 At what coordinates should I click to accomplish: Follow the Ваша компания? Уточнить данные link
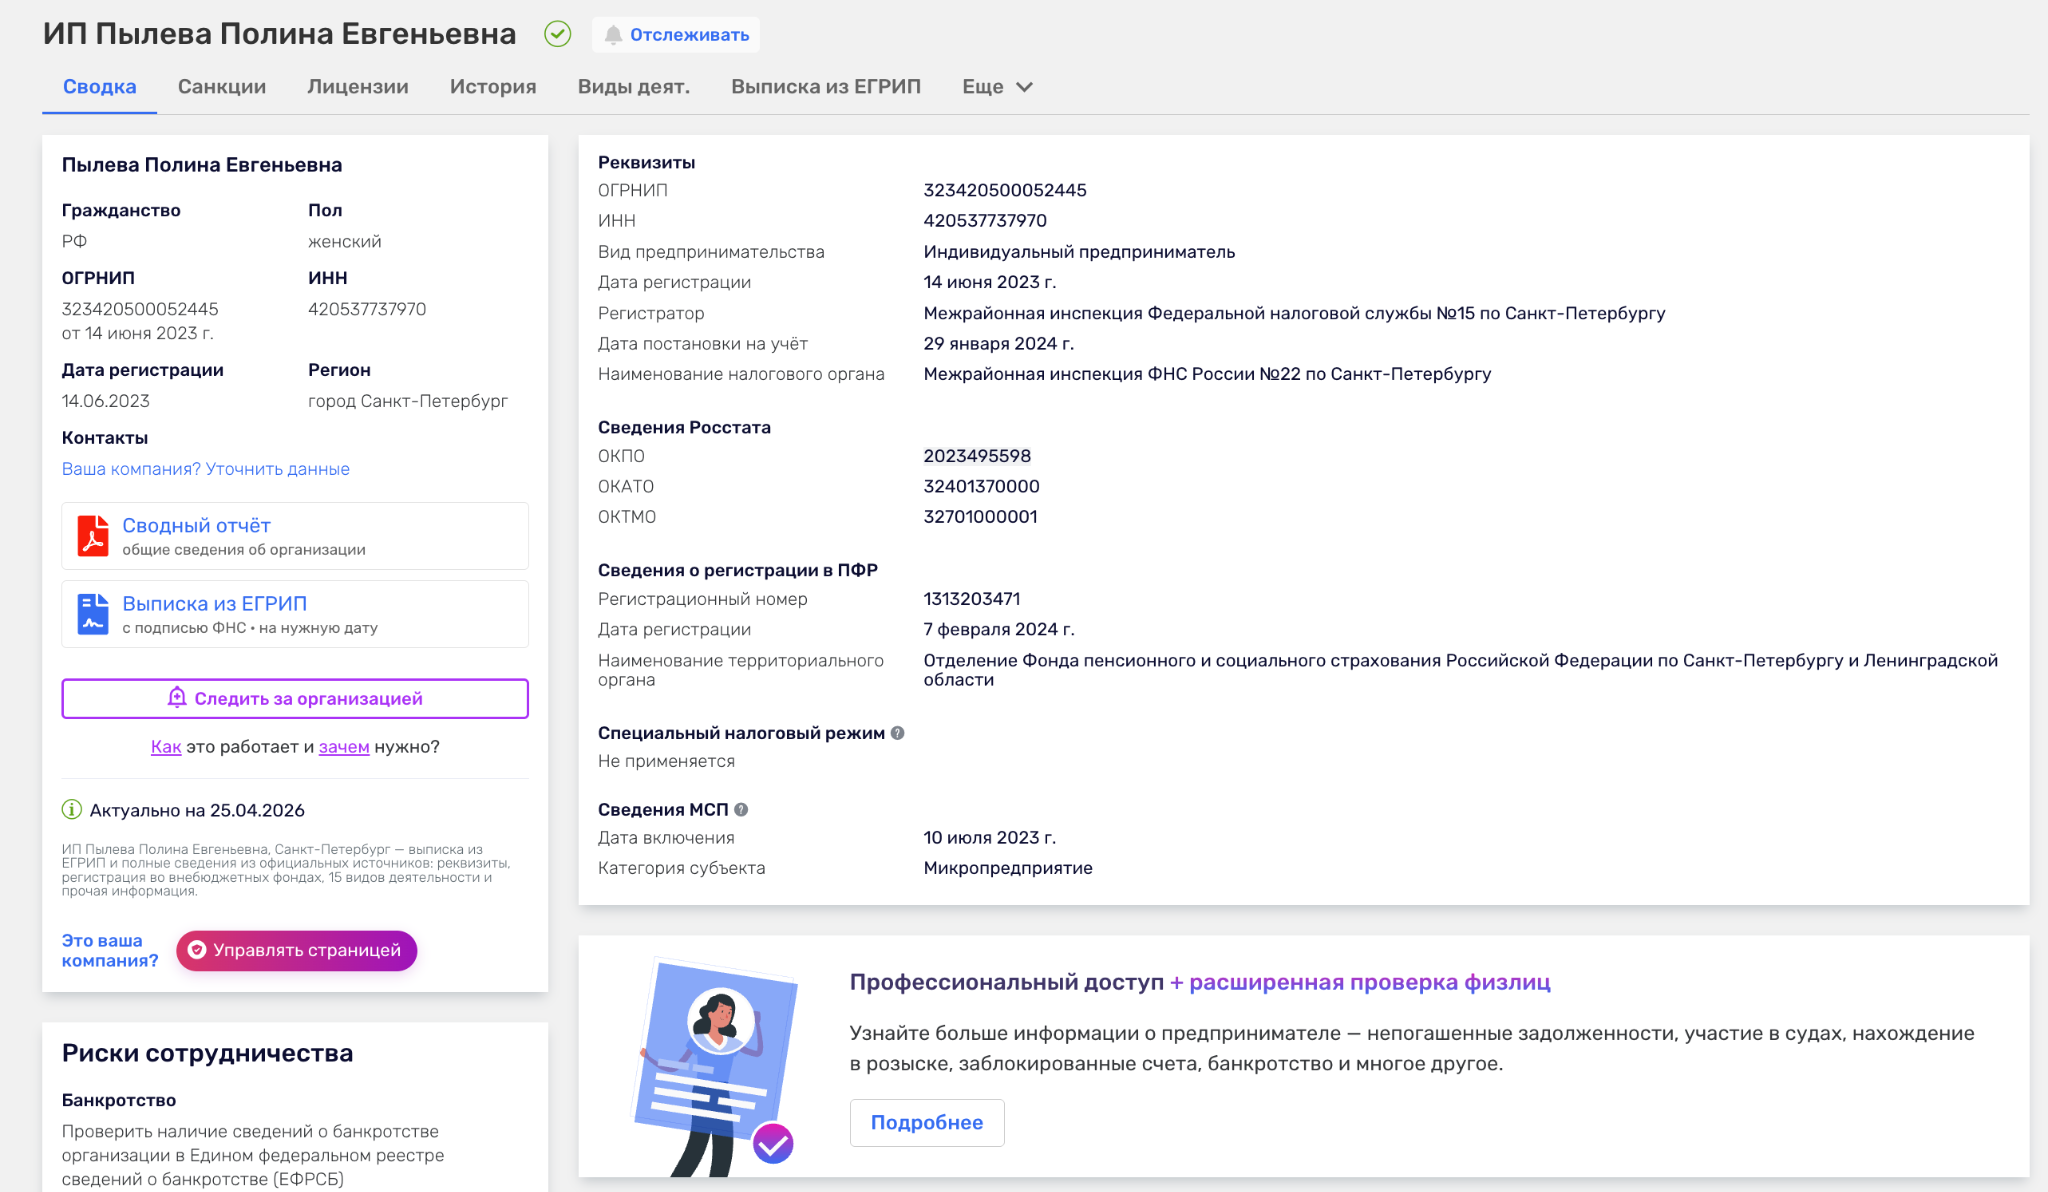(x=206, y=469)
